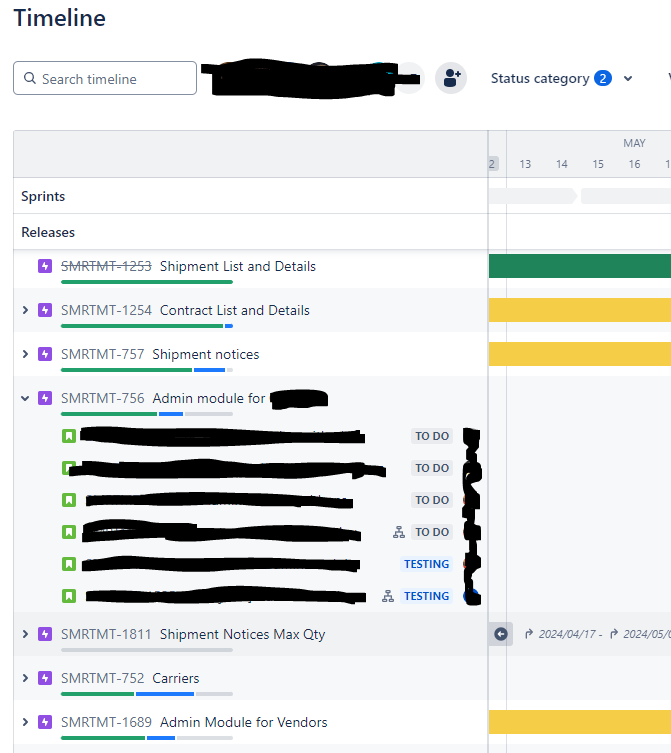
Task: Select the Contract List and Details title
Action: (x=234, y=310)
